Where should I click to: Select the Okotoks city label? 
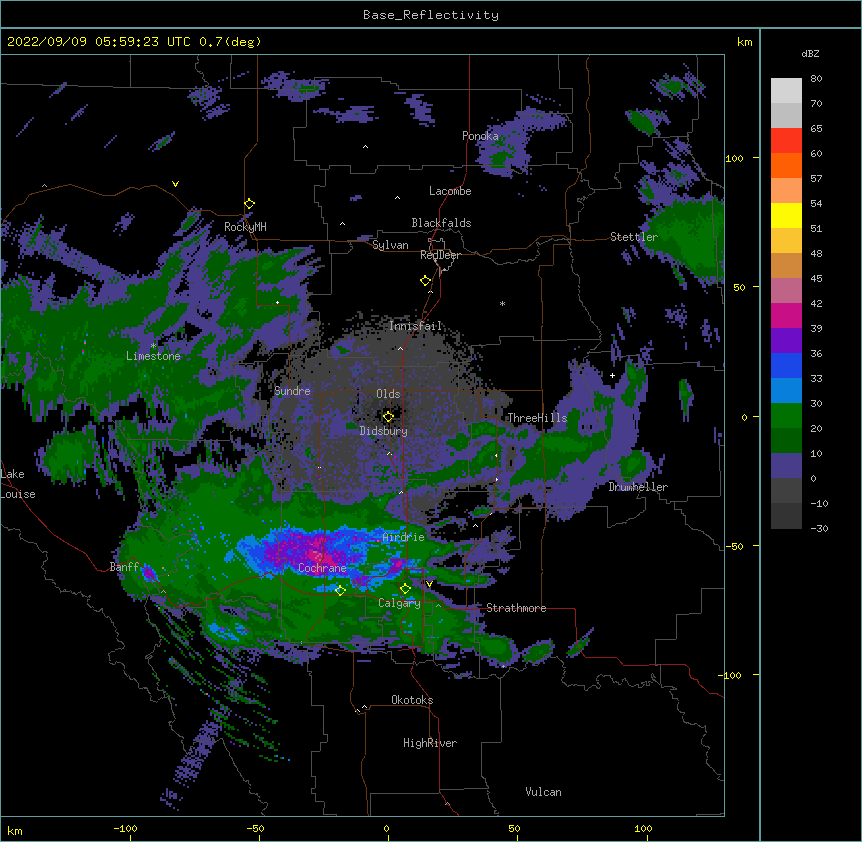[412, 700]
